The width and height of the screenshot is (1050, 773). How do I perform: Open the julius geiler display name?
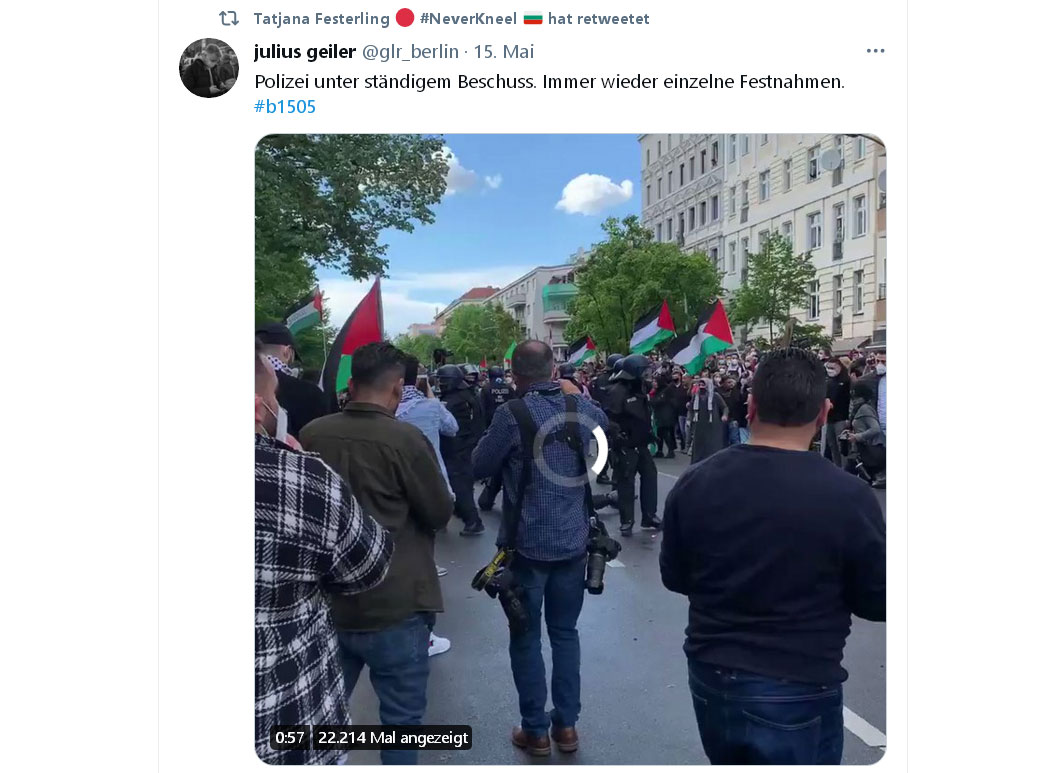pyautogui.click(x=305, y=52)
